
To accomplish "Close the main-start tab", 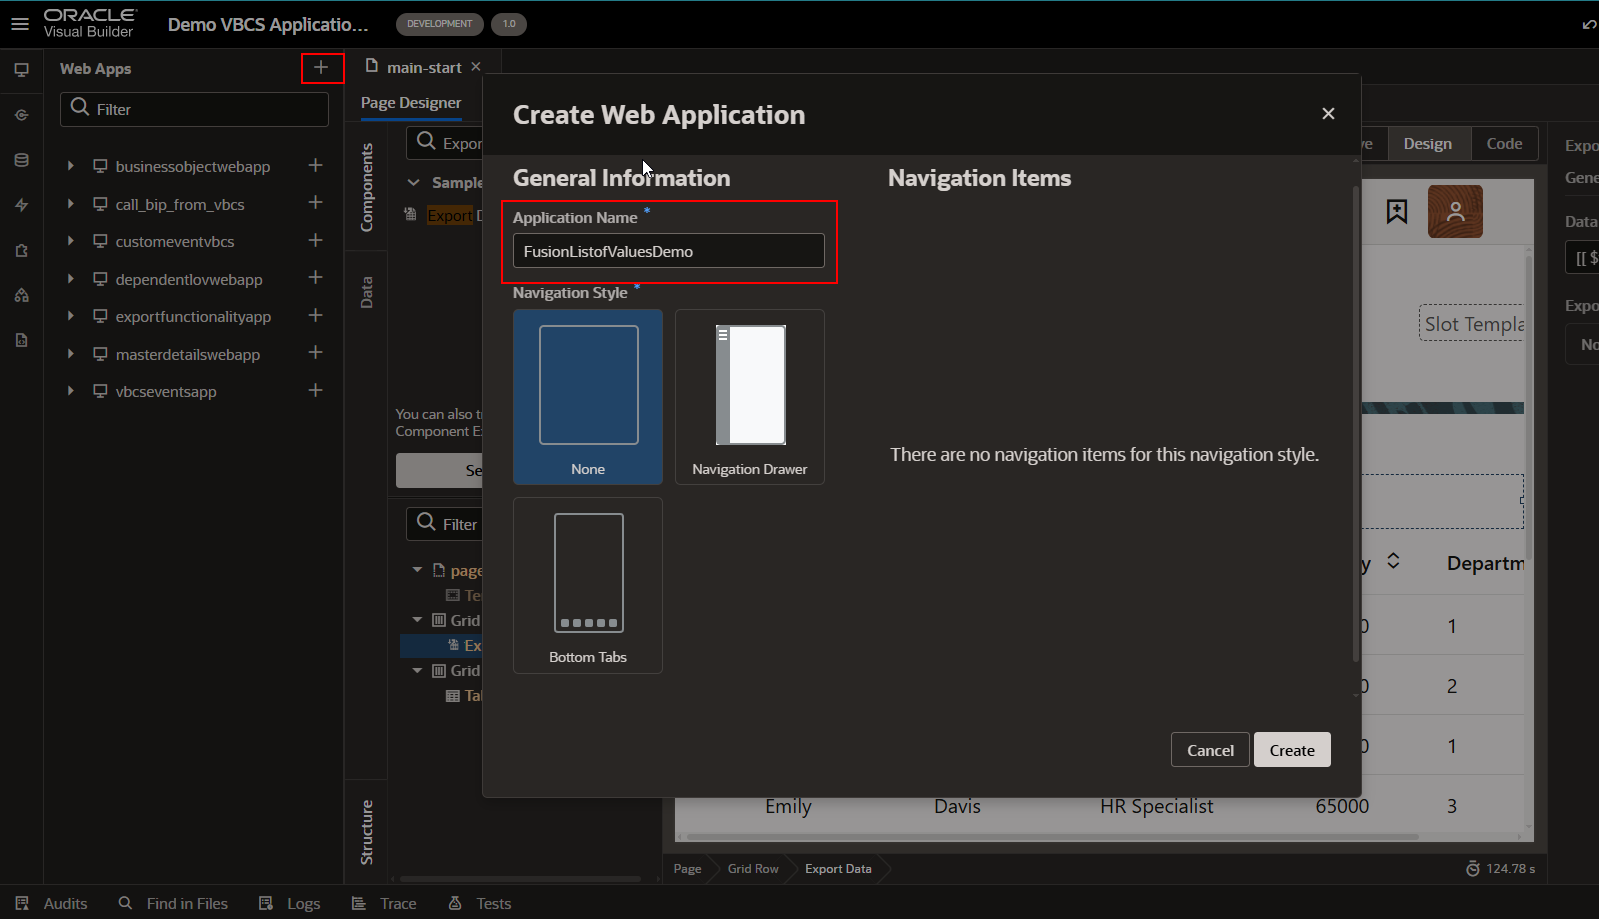I will [x=476, y=67].
